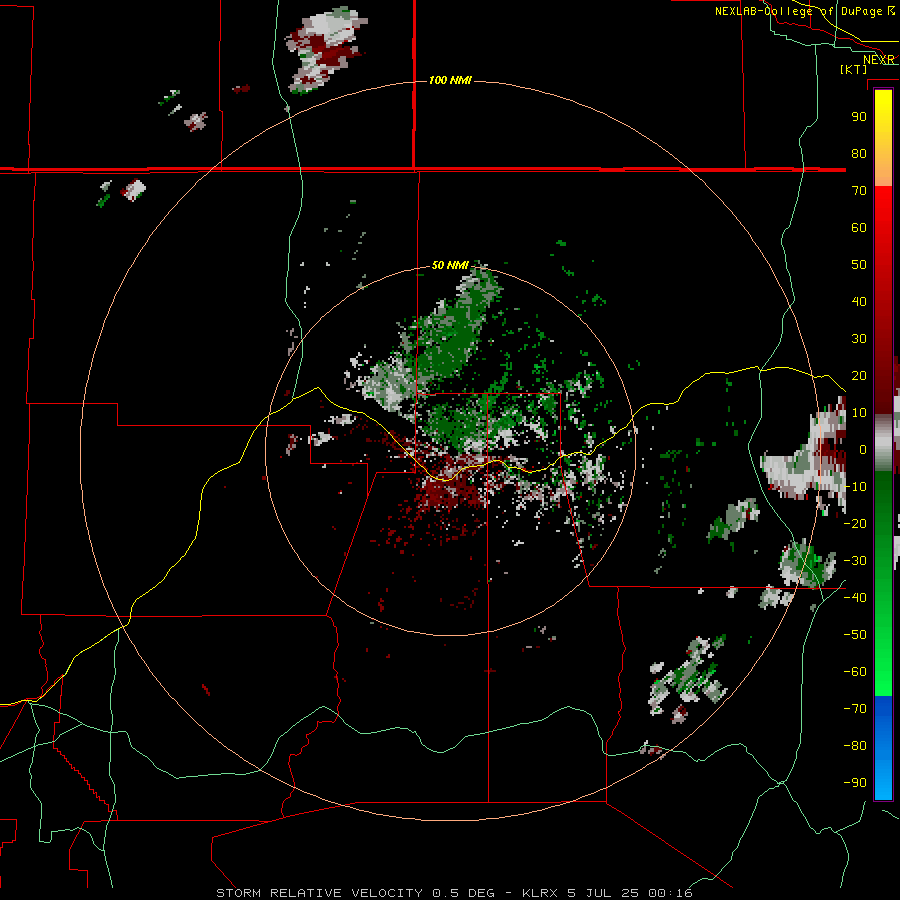
Task: Click the 20 value on velocity scale
Action: [859, 376]
